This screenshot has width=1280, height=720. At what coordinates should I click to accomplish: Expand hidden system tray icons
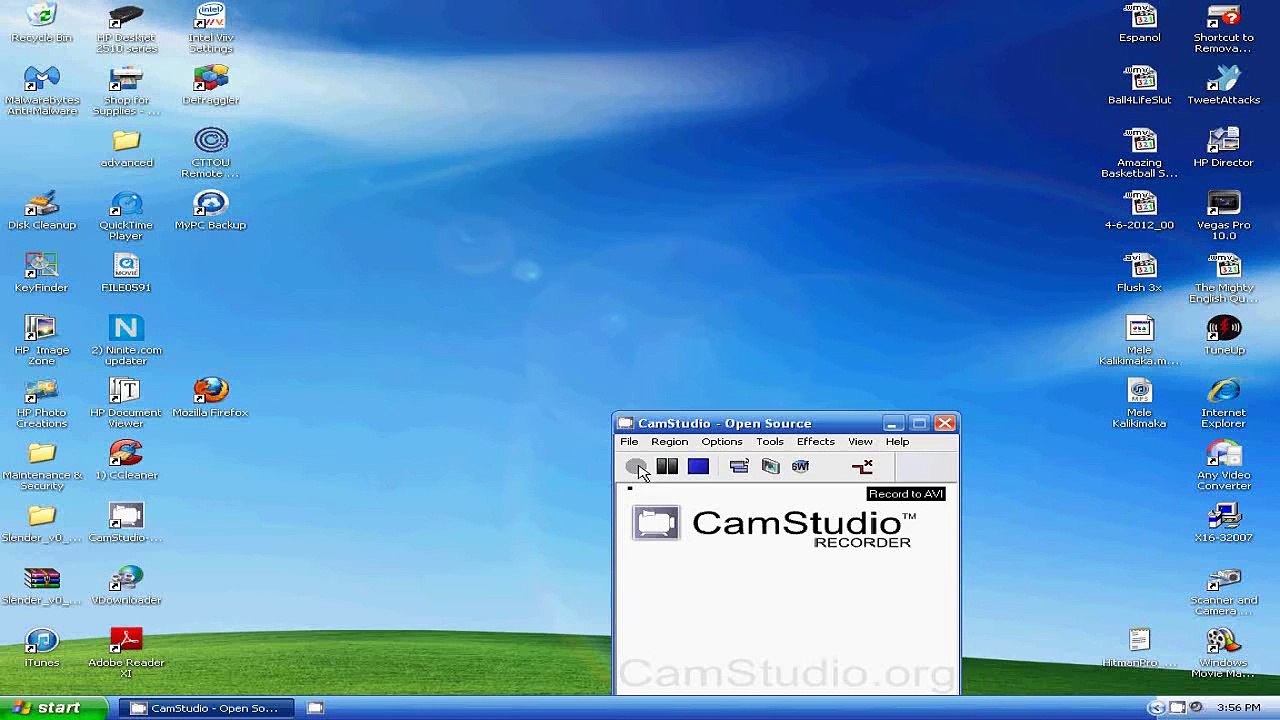coord(1156,708)
